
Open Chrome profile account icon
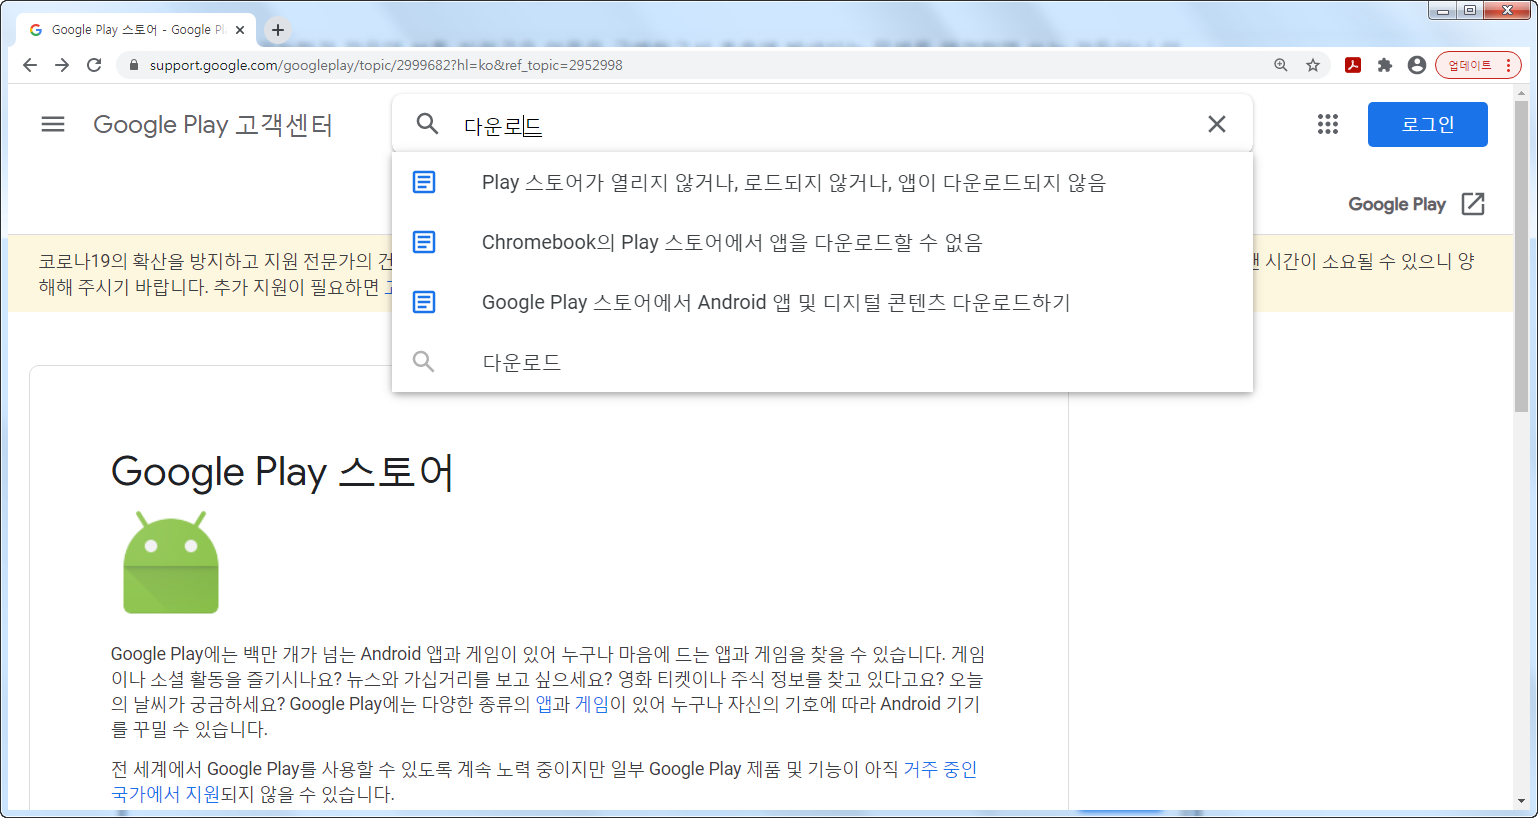point(1417,65)
